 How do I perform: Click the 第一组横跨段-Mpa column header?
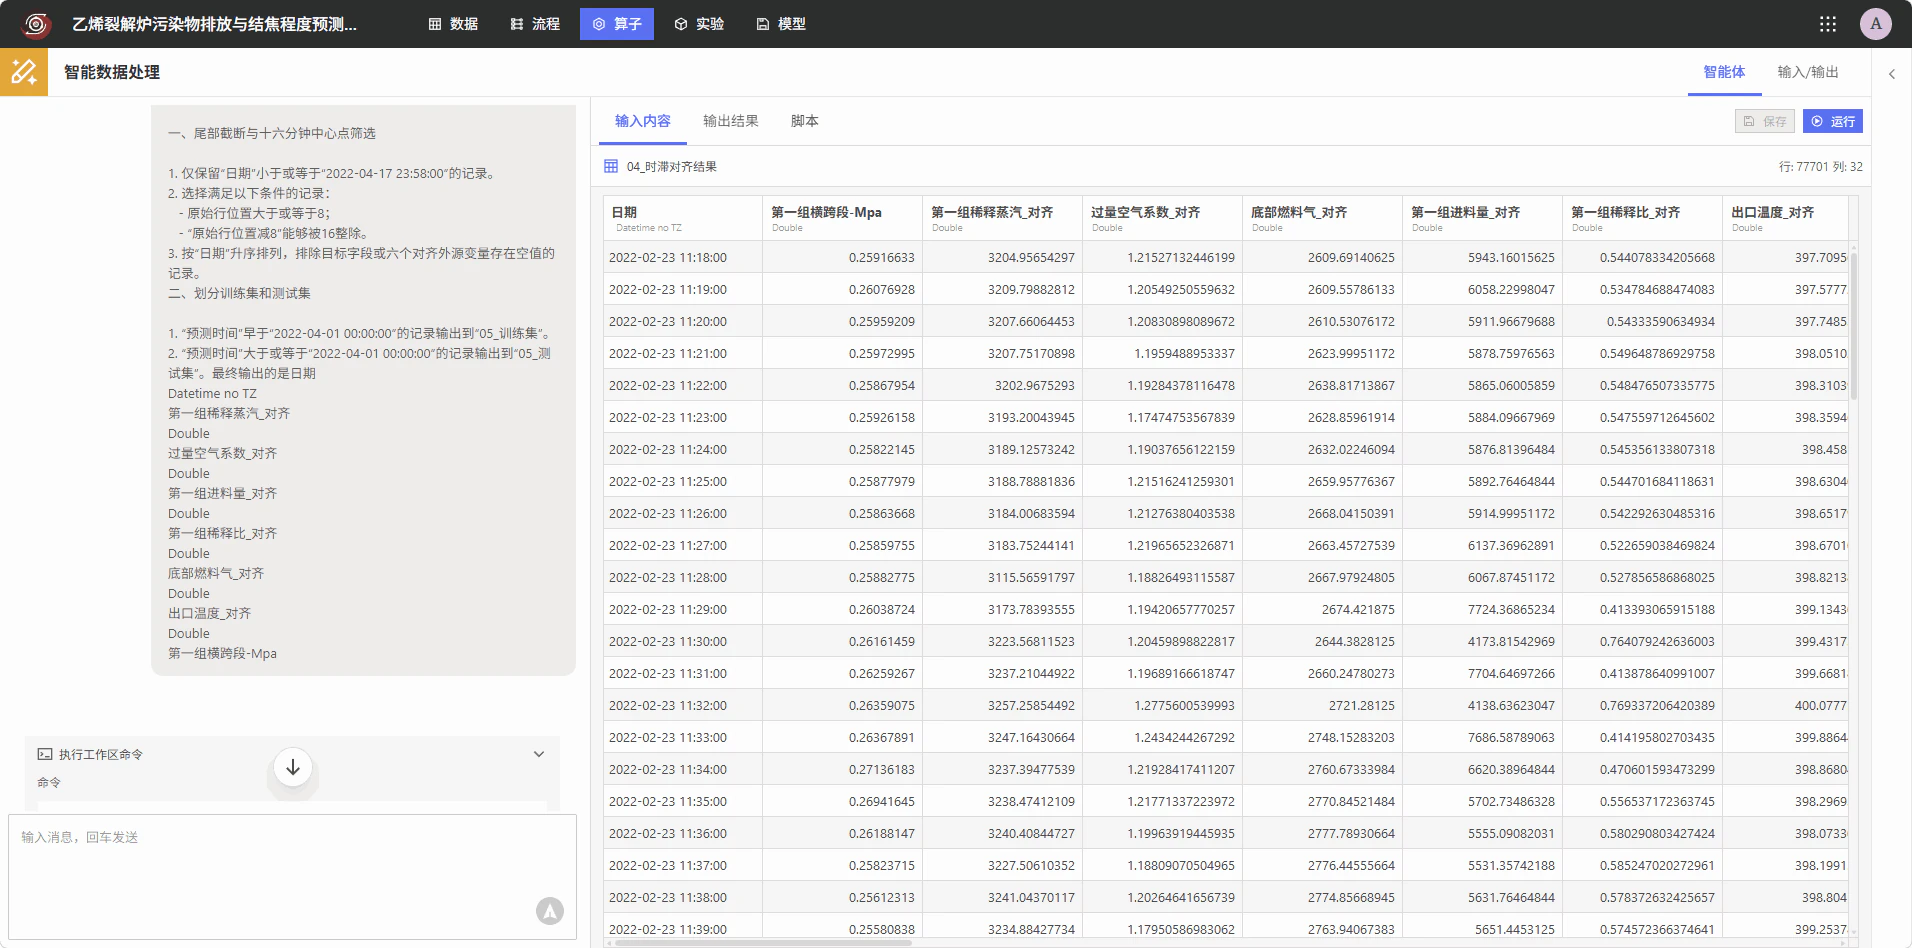click(842, 218)
